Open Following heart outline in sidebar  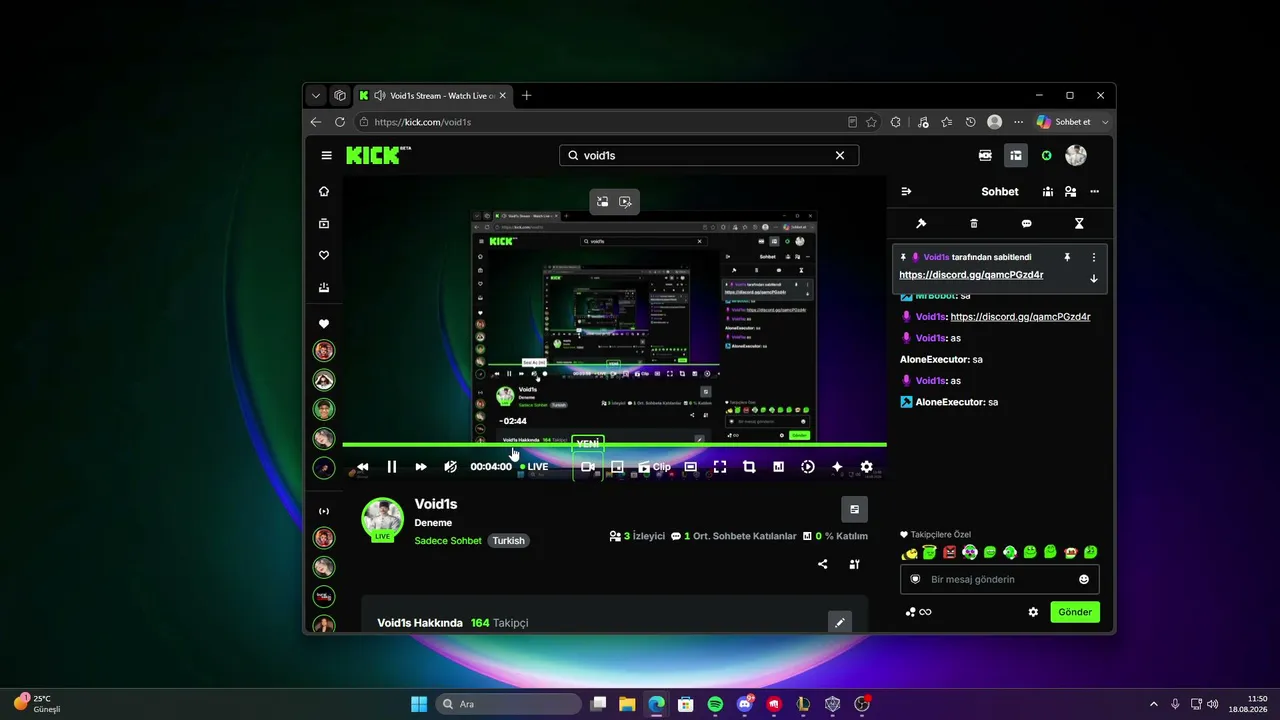324,255
